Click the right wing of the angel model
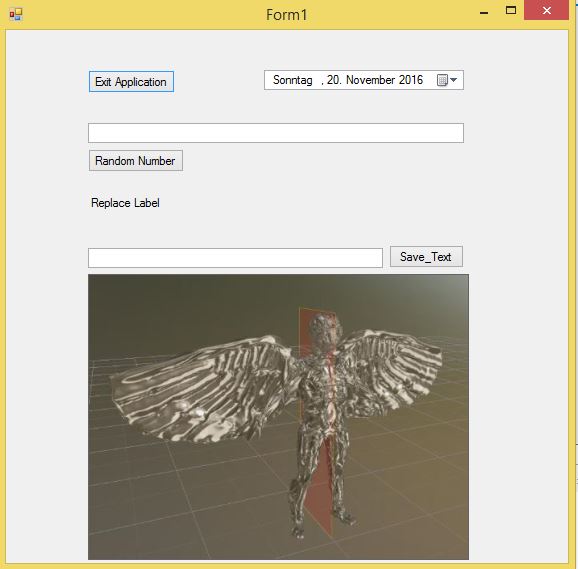The height and width of the screenshot is (569, 578). [391, 372]
